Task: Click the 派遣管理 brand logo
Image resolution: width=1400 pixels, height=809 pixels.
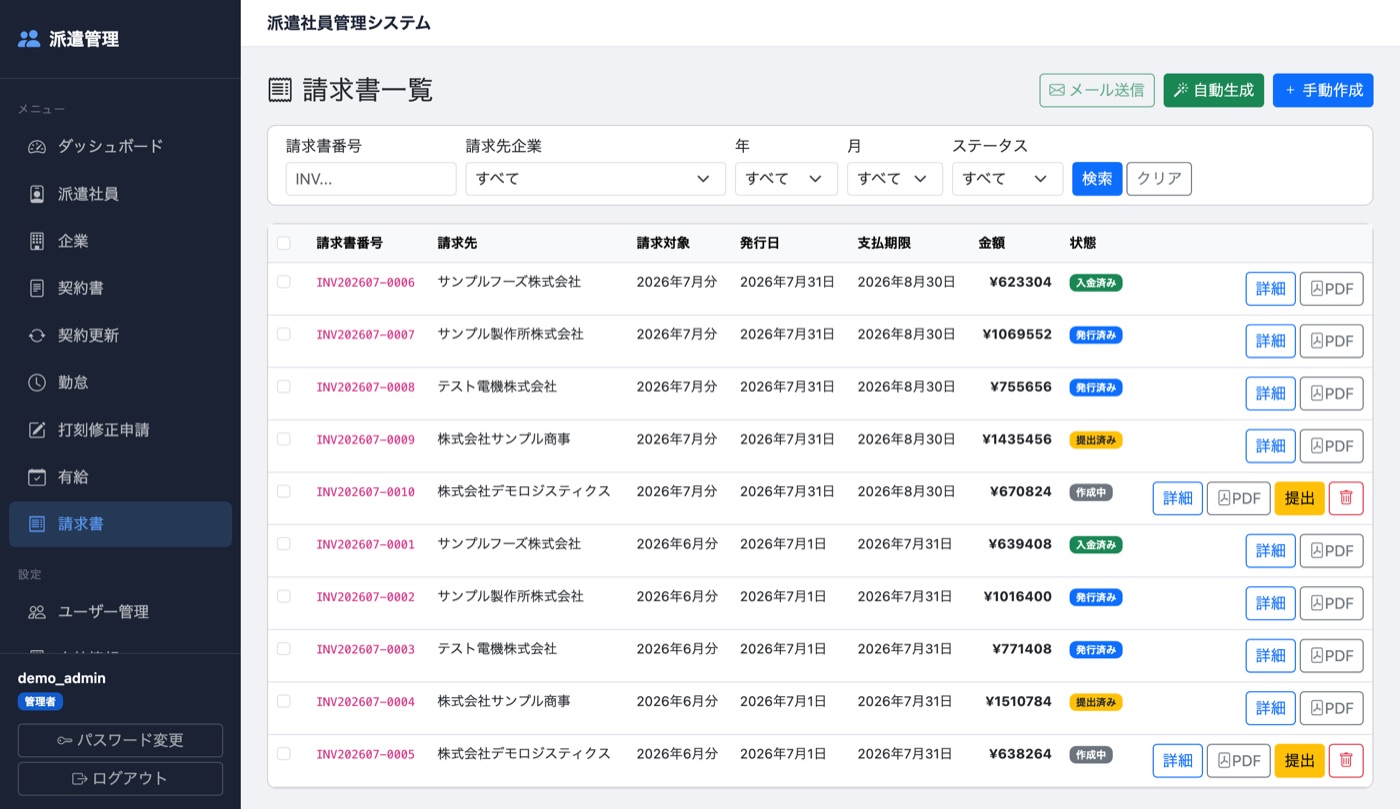Action: click(68, 39)
